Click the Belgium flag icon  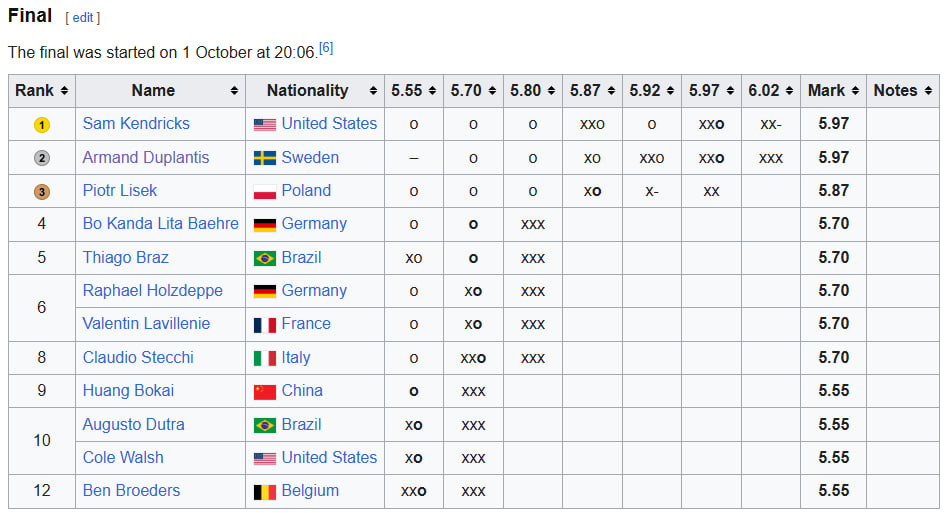point(265,491)
